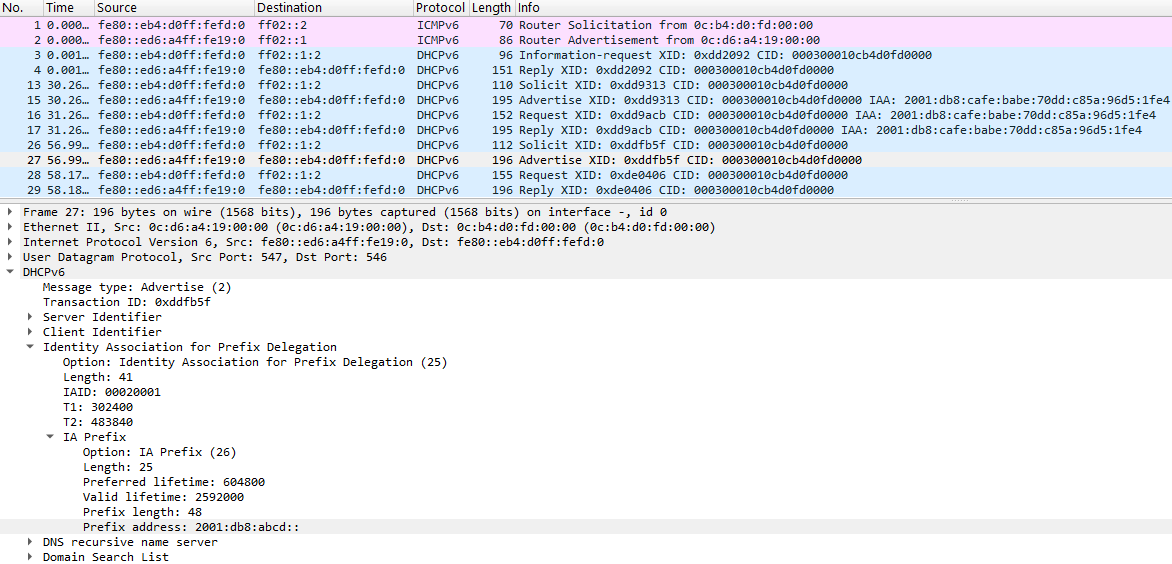Select packet 3 Information-request row

tap(586, 55)
